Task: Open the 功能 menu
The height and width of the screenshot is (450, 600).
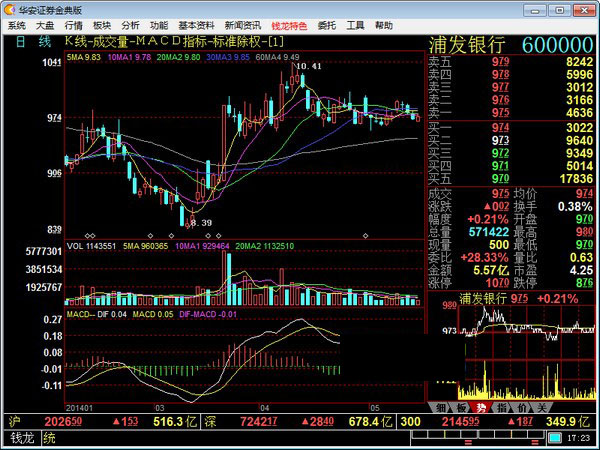Action: 159,26
